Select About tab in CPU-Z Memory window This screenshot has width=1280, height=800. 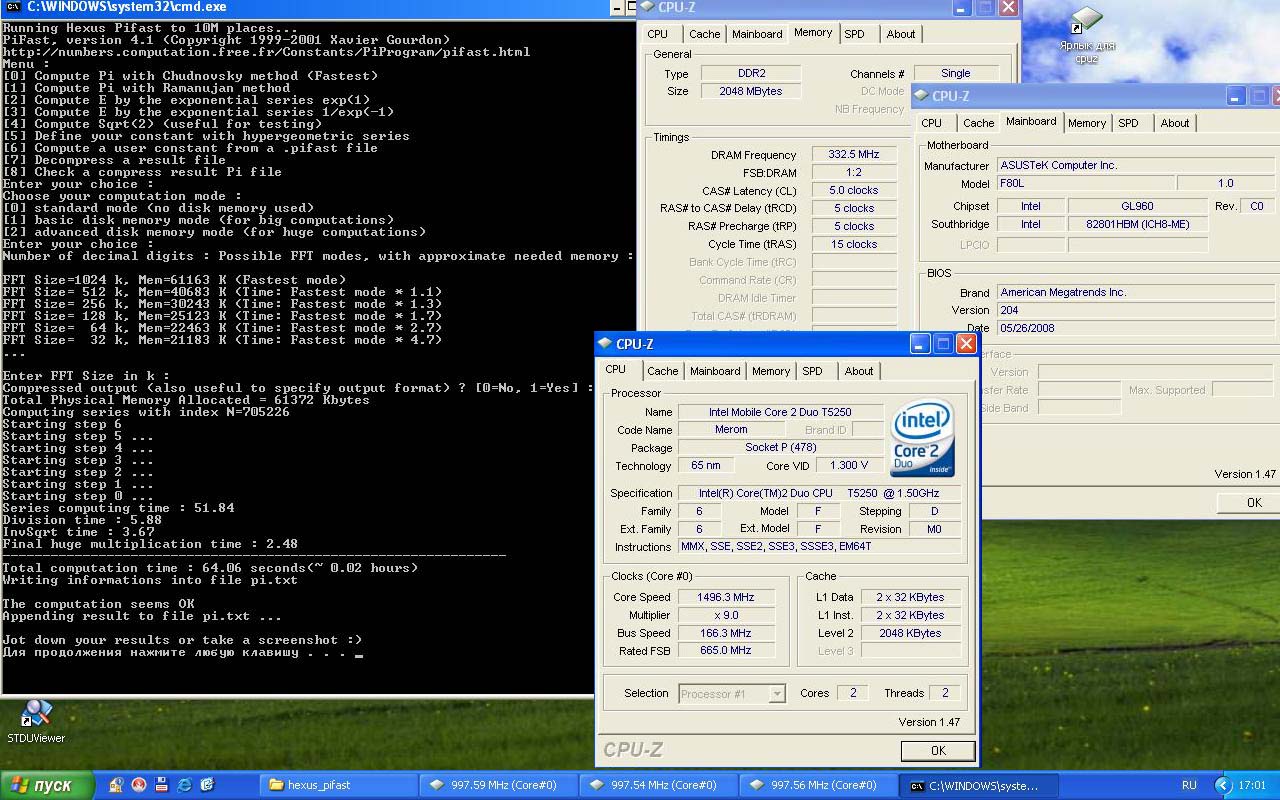[901, 34]
